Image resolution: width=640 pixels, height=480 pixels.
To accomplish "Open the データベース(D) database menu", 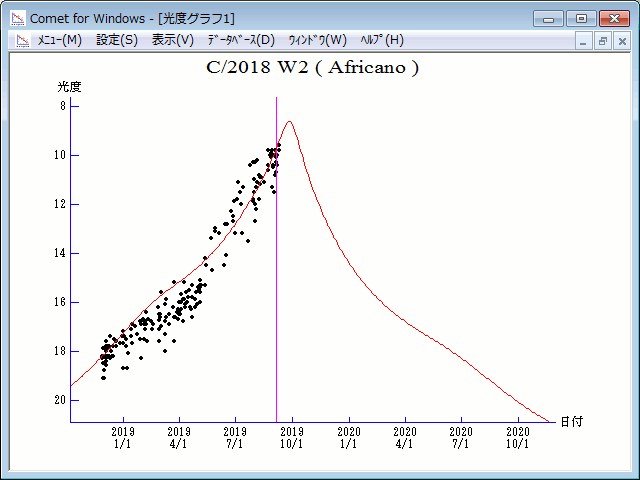I will pyautogui.click(x=240, y=40).
